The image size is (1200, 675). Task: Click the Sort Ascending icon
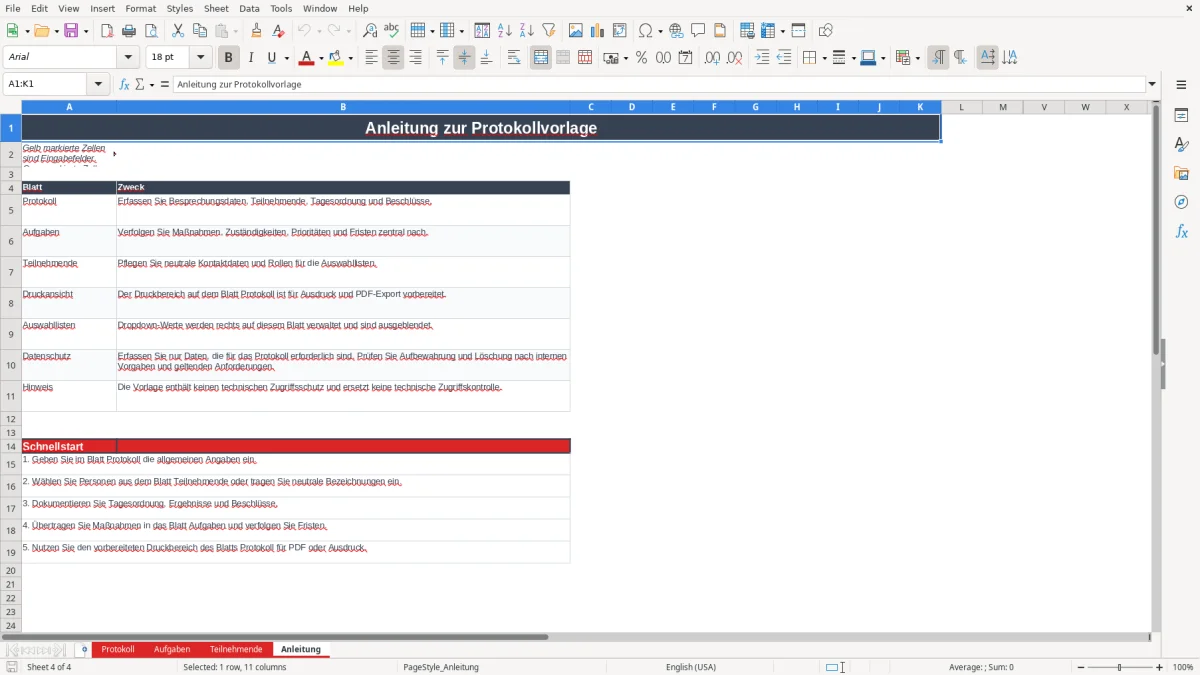pos(505,31)
